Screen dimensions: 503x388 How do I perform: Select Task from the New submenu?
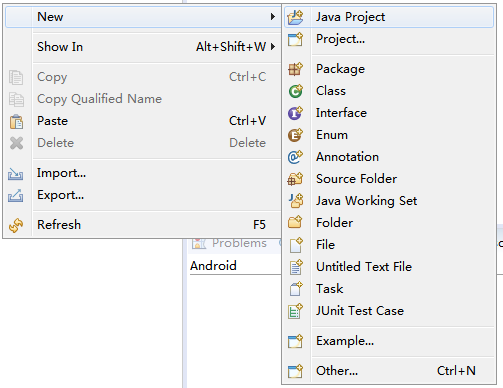[389, 289]
